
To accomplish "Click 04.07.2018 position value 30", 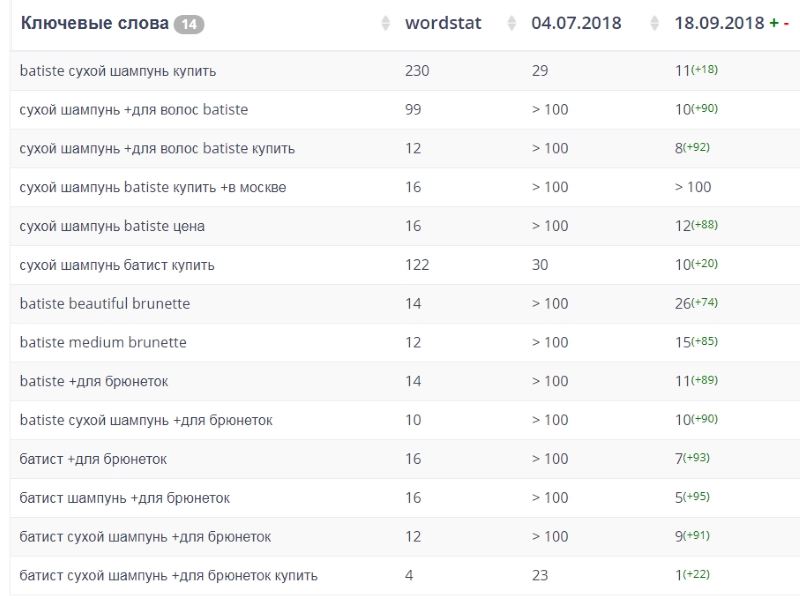I will point(540,265).
